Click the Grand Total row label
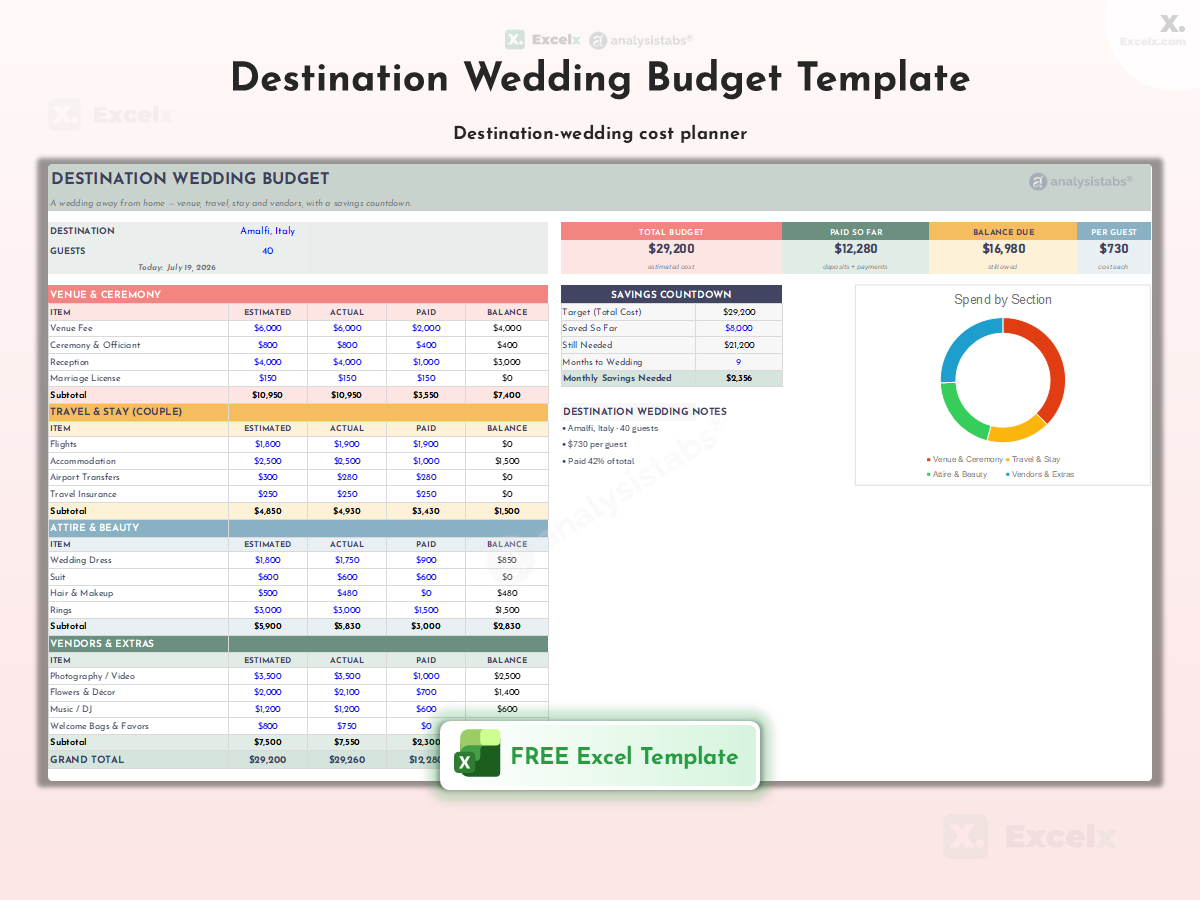 pos(138,760)
